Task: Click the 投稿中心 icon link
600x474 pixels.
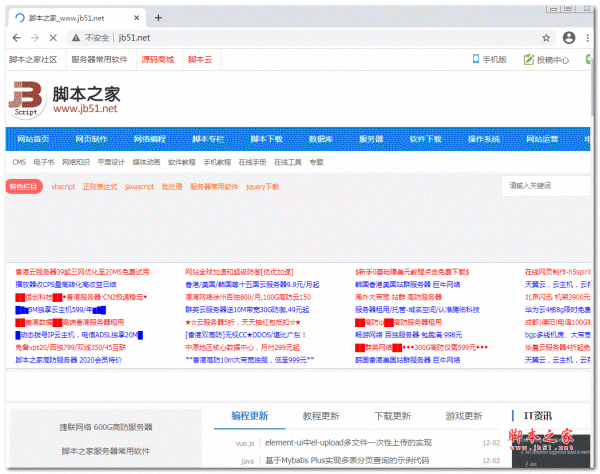Action: point(545,60)
